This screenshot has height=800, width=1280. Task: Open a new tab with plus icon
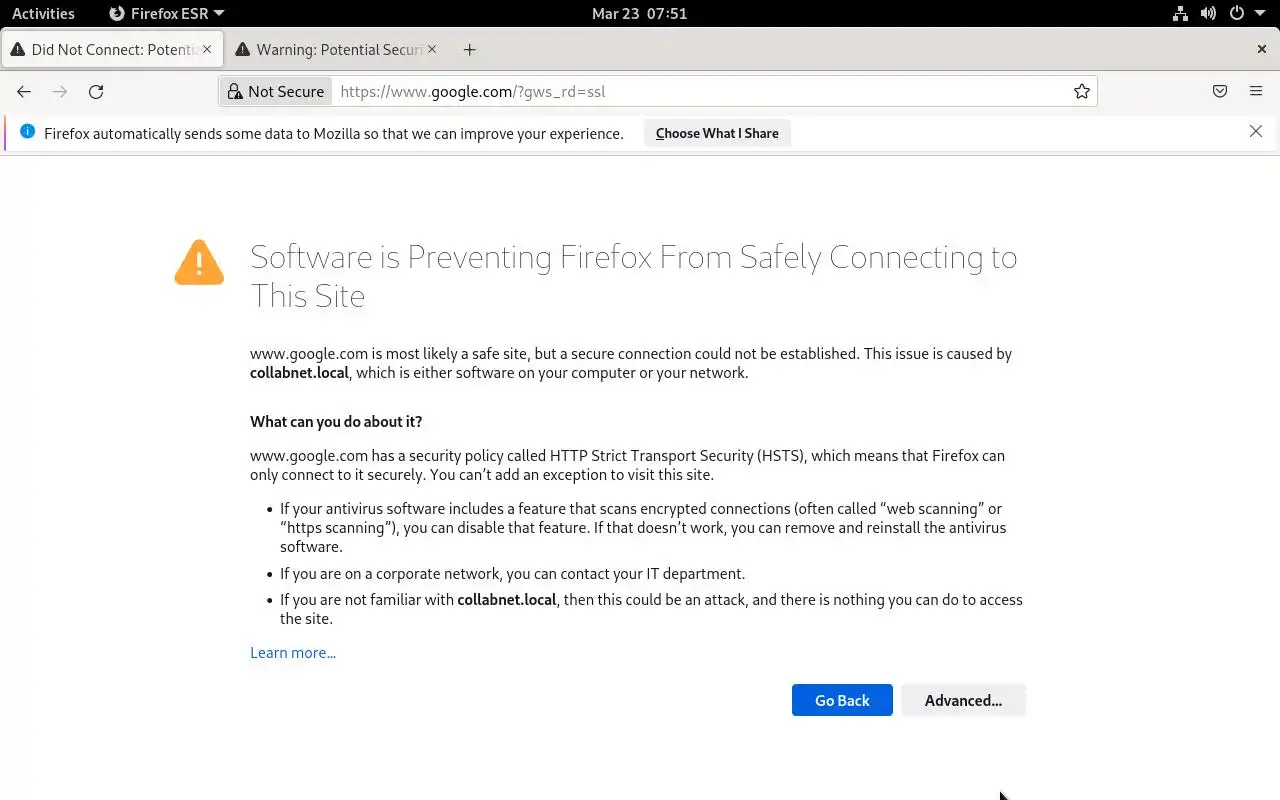[x=469, y=50]
